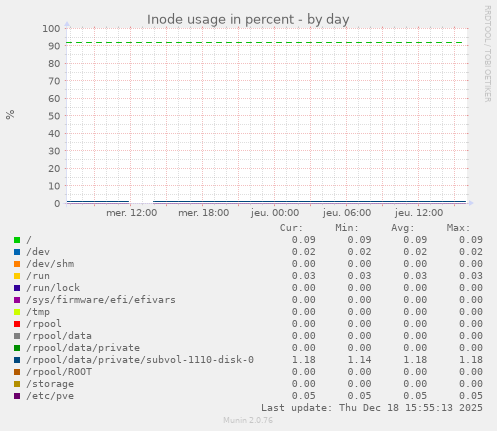The height and width of the screenshot is (431, 497).
Task: Select the /rpool legend label
Action: [44, 324]
